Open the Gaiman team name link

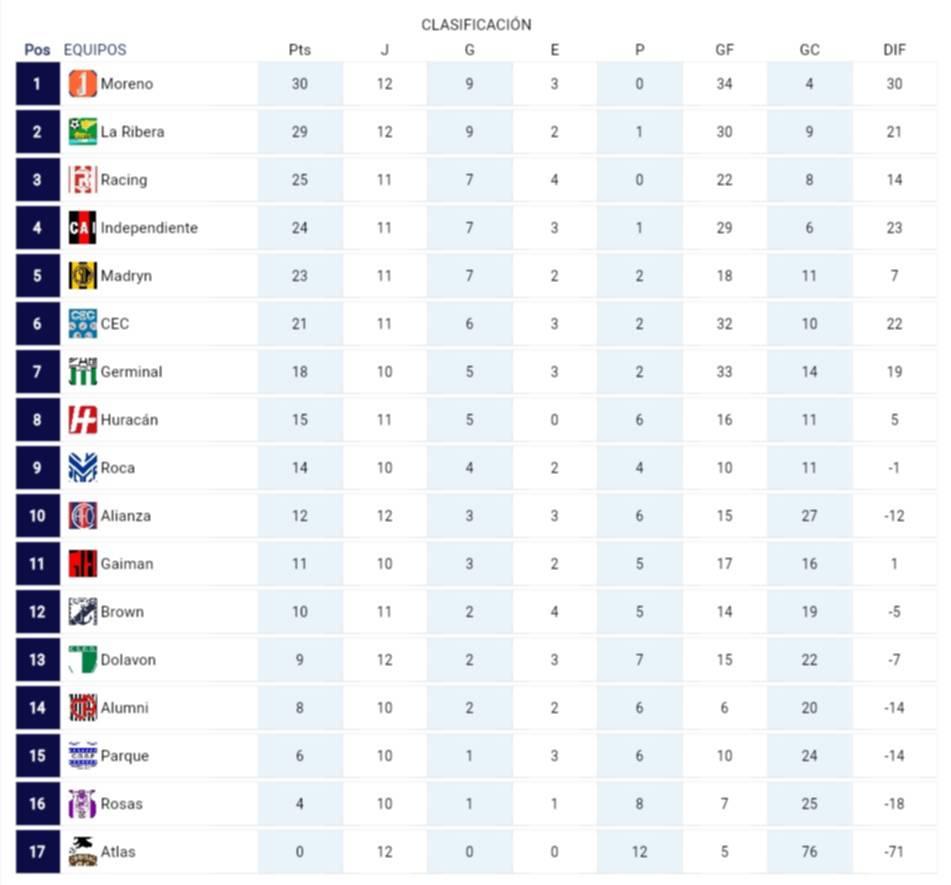pos(127,564)
